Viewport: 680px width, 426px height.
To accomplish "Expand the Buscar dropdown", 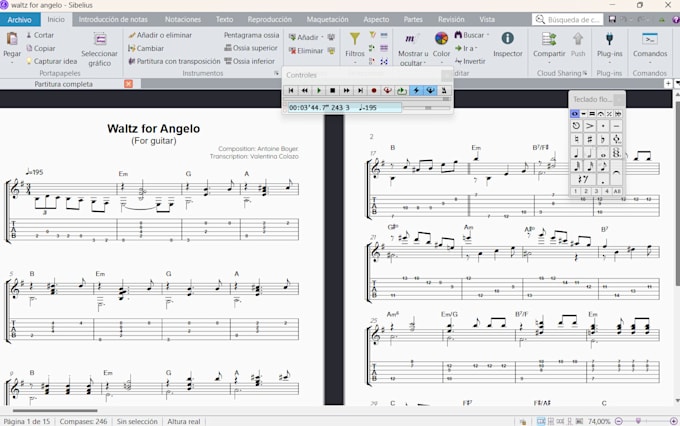I will (486, 35).
